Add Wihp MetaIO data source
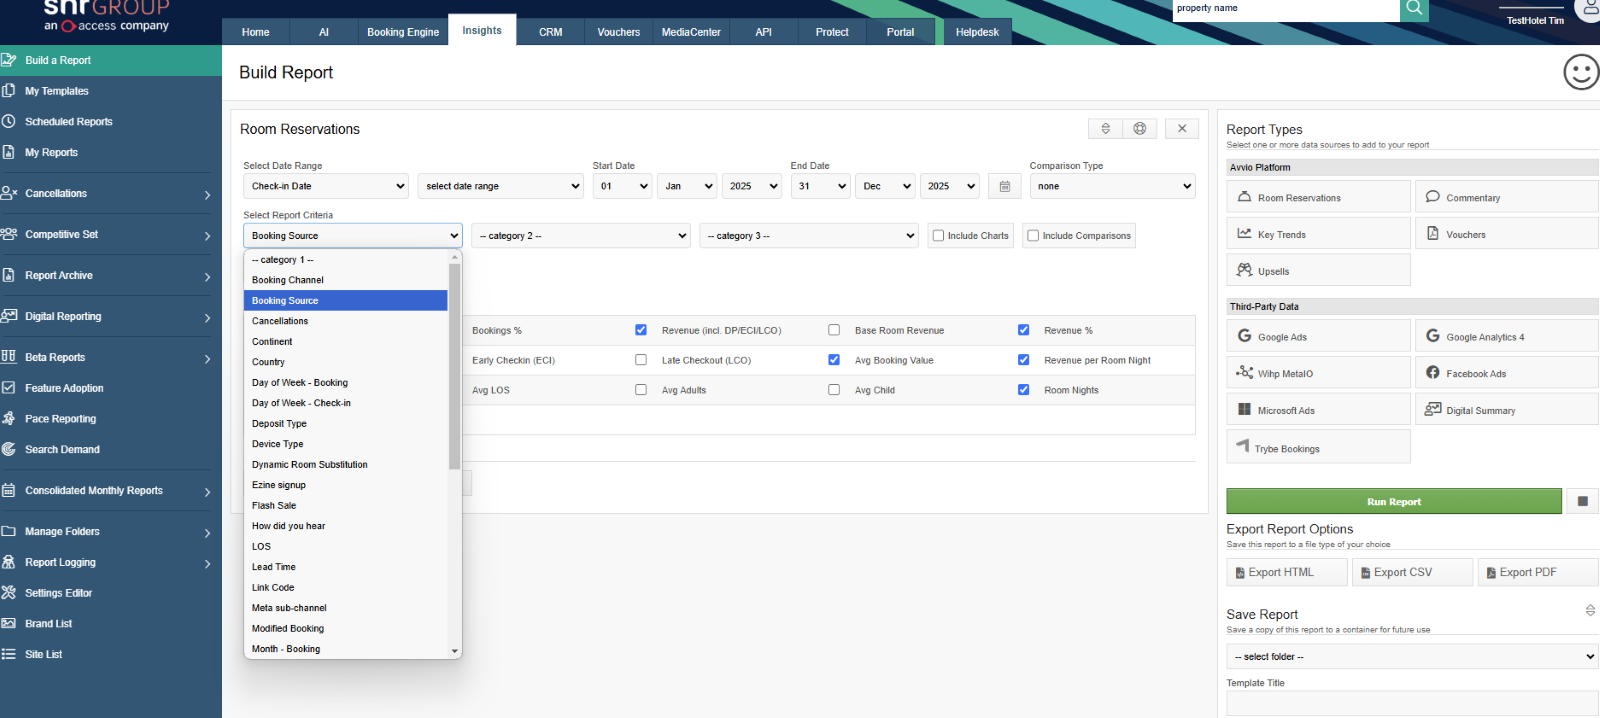The height and width of the screenshot is (718, 1600). [1318, 373]
